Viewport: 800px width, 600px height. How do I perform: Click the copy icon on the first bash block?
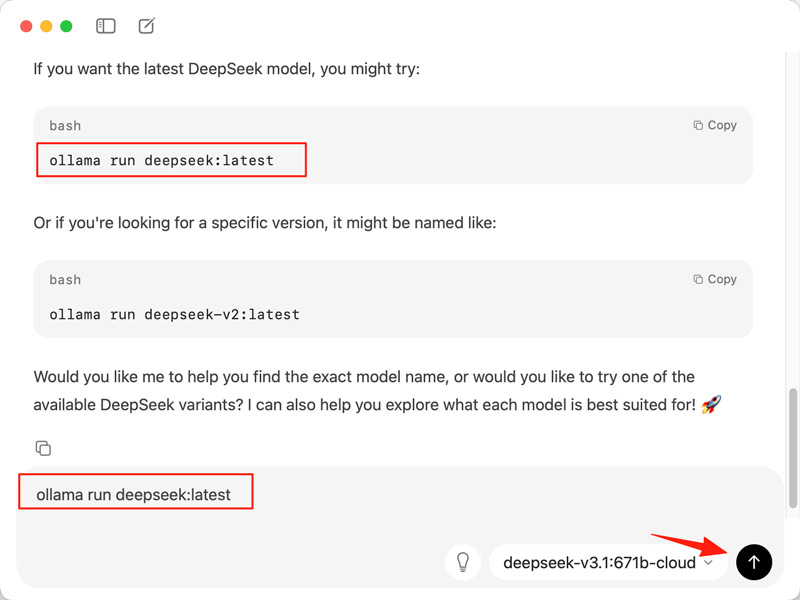pos(698,125)
